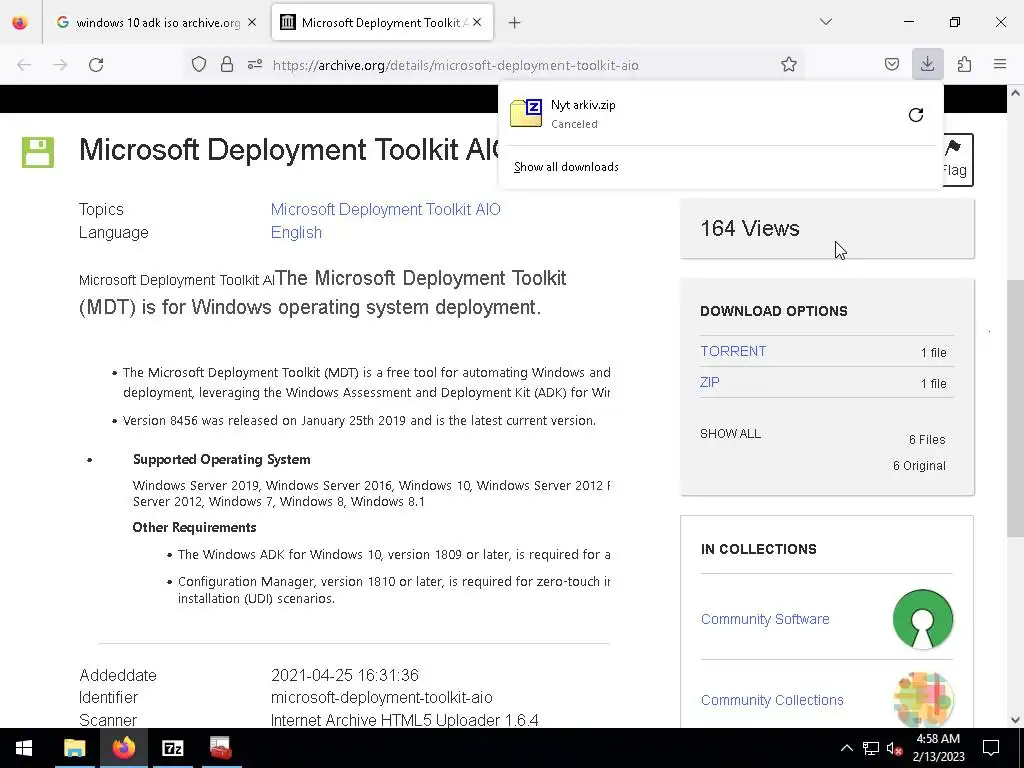Click the added date '2021-04-25 16:31:36'

(x=345, y=675)
